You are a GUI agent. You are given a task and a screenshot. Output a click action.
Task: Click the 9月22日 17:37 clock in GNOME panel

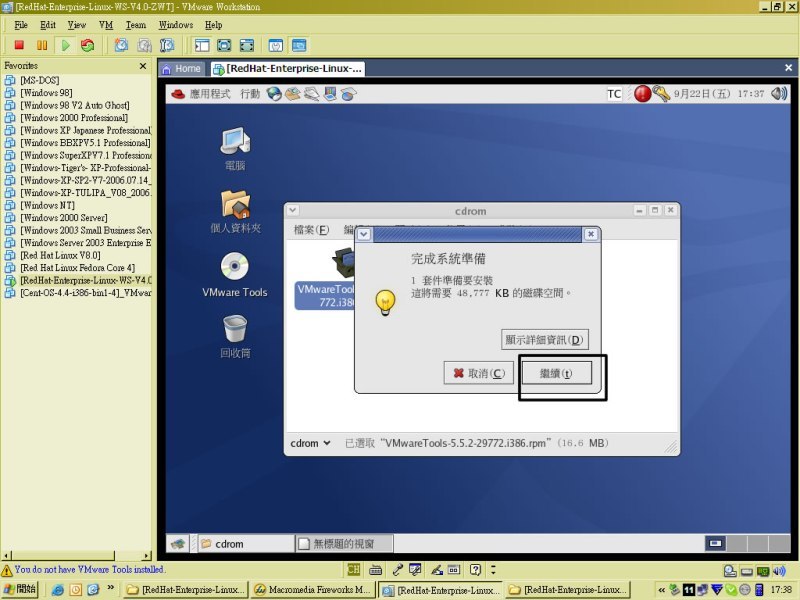719,94
